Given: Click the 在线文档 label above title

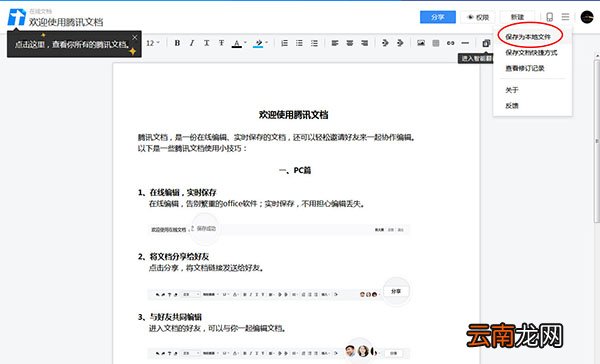Looking at the screenshot, I should point(41,11).
